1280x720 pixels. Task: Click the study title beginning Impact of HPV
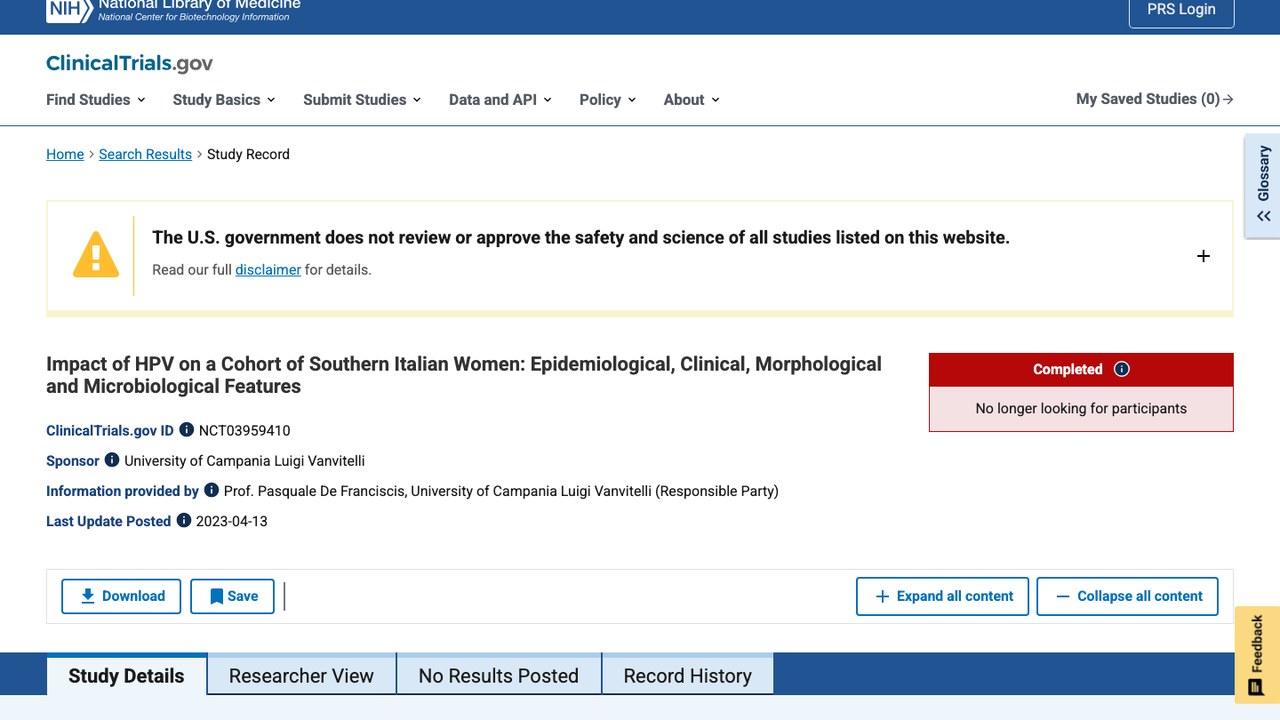(464, 375)
